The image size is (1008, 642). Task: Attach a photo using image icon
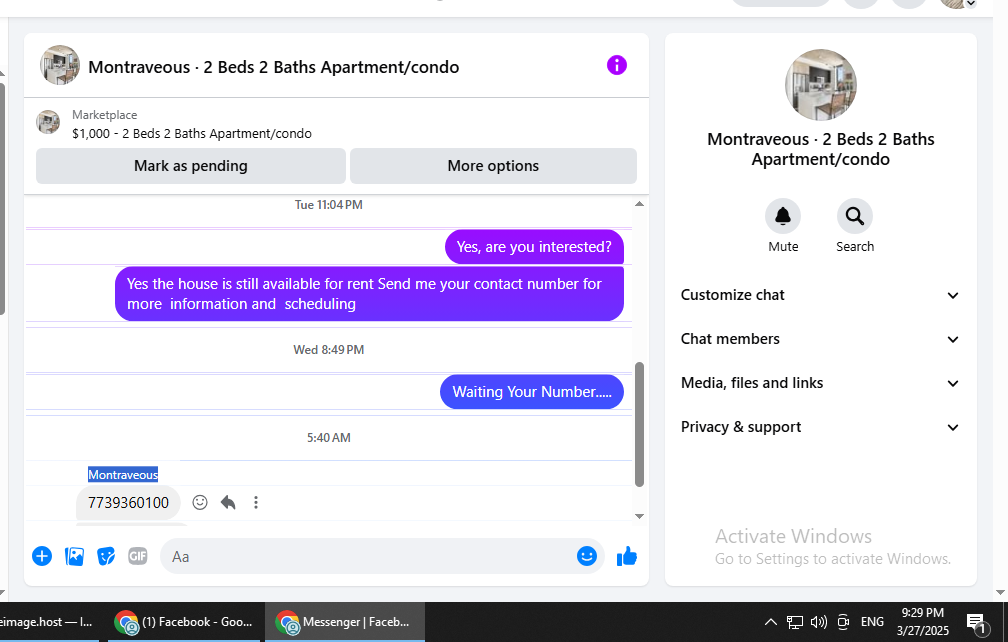(x=74, y=556)
